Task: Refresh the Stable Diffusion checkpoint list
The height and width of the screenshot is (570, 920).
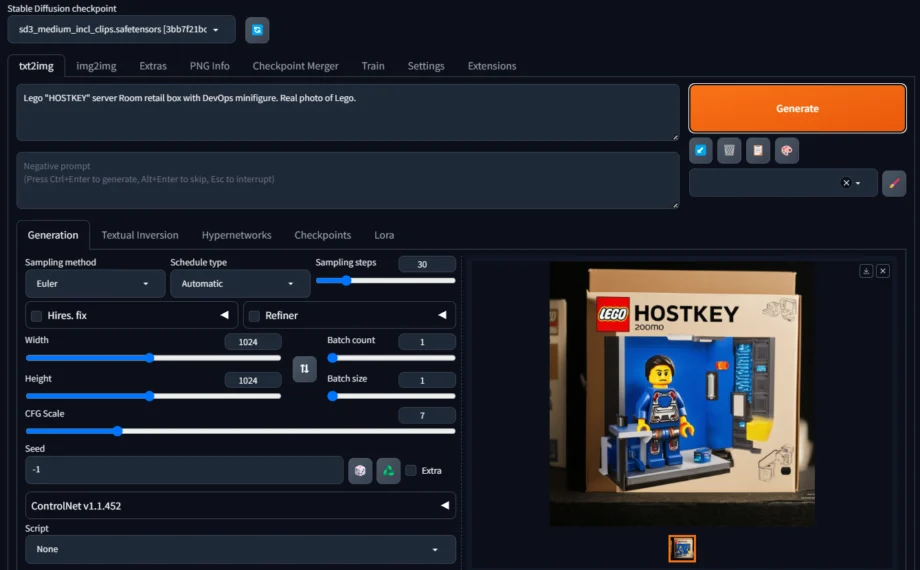Action: (257, 30)
